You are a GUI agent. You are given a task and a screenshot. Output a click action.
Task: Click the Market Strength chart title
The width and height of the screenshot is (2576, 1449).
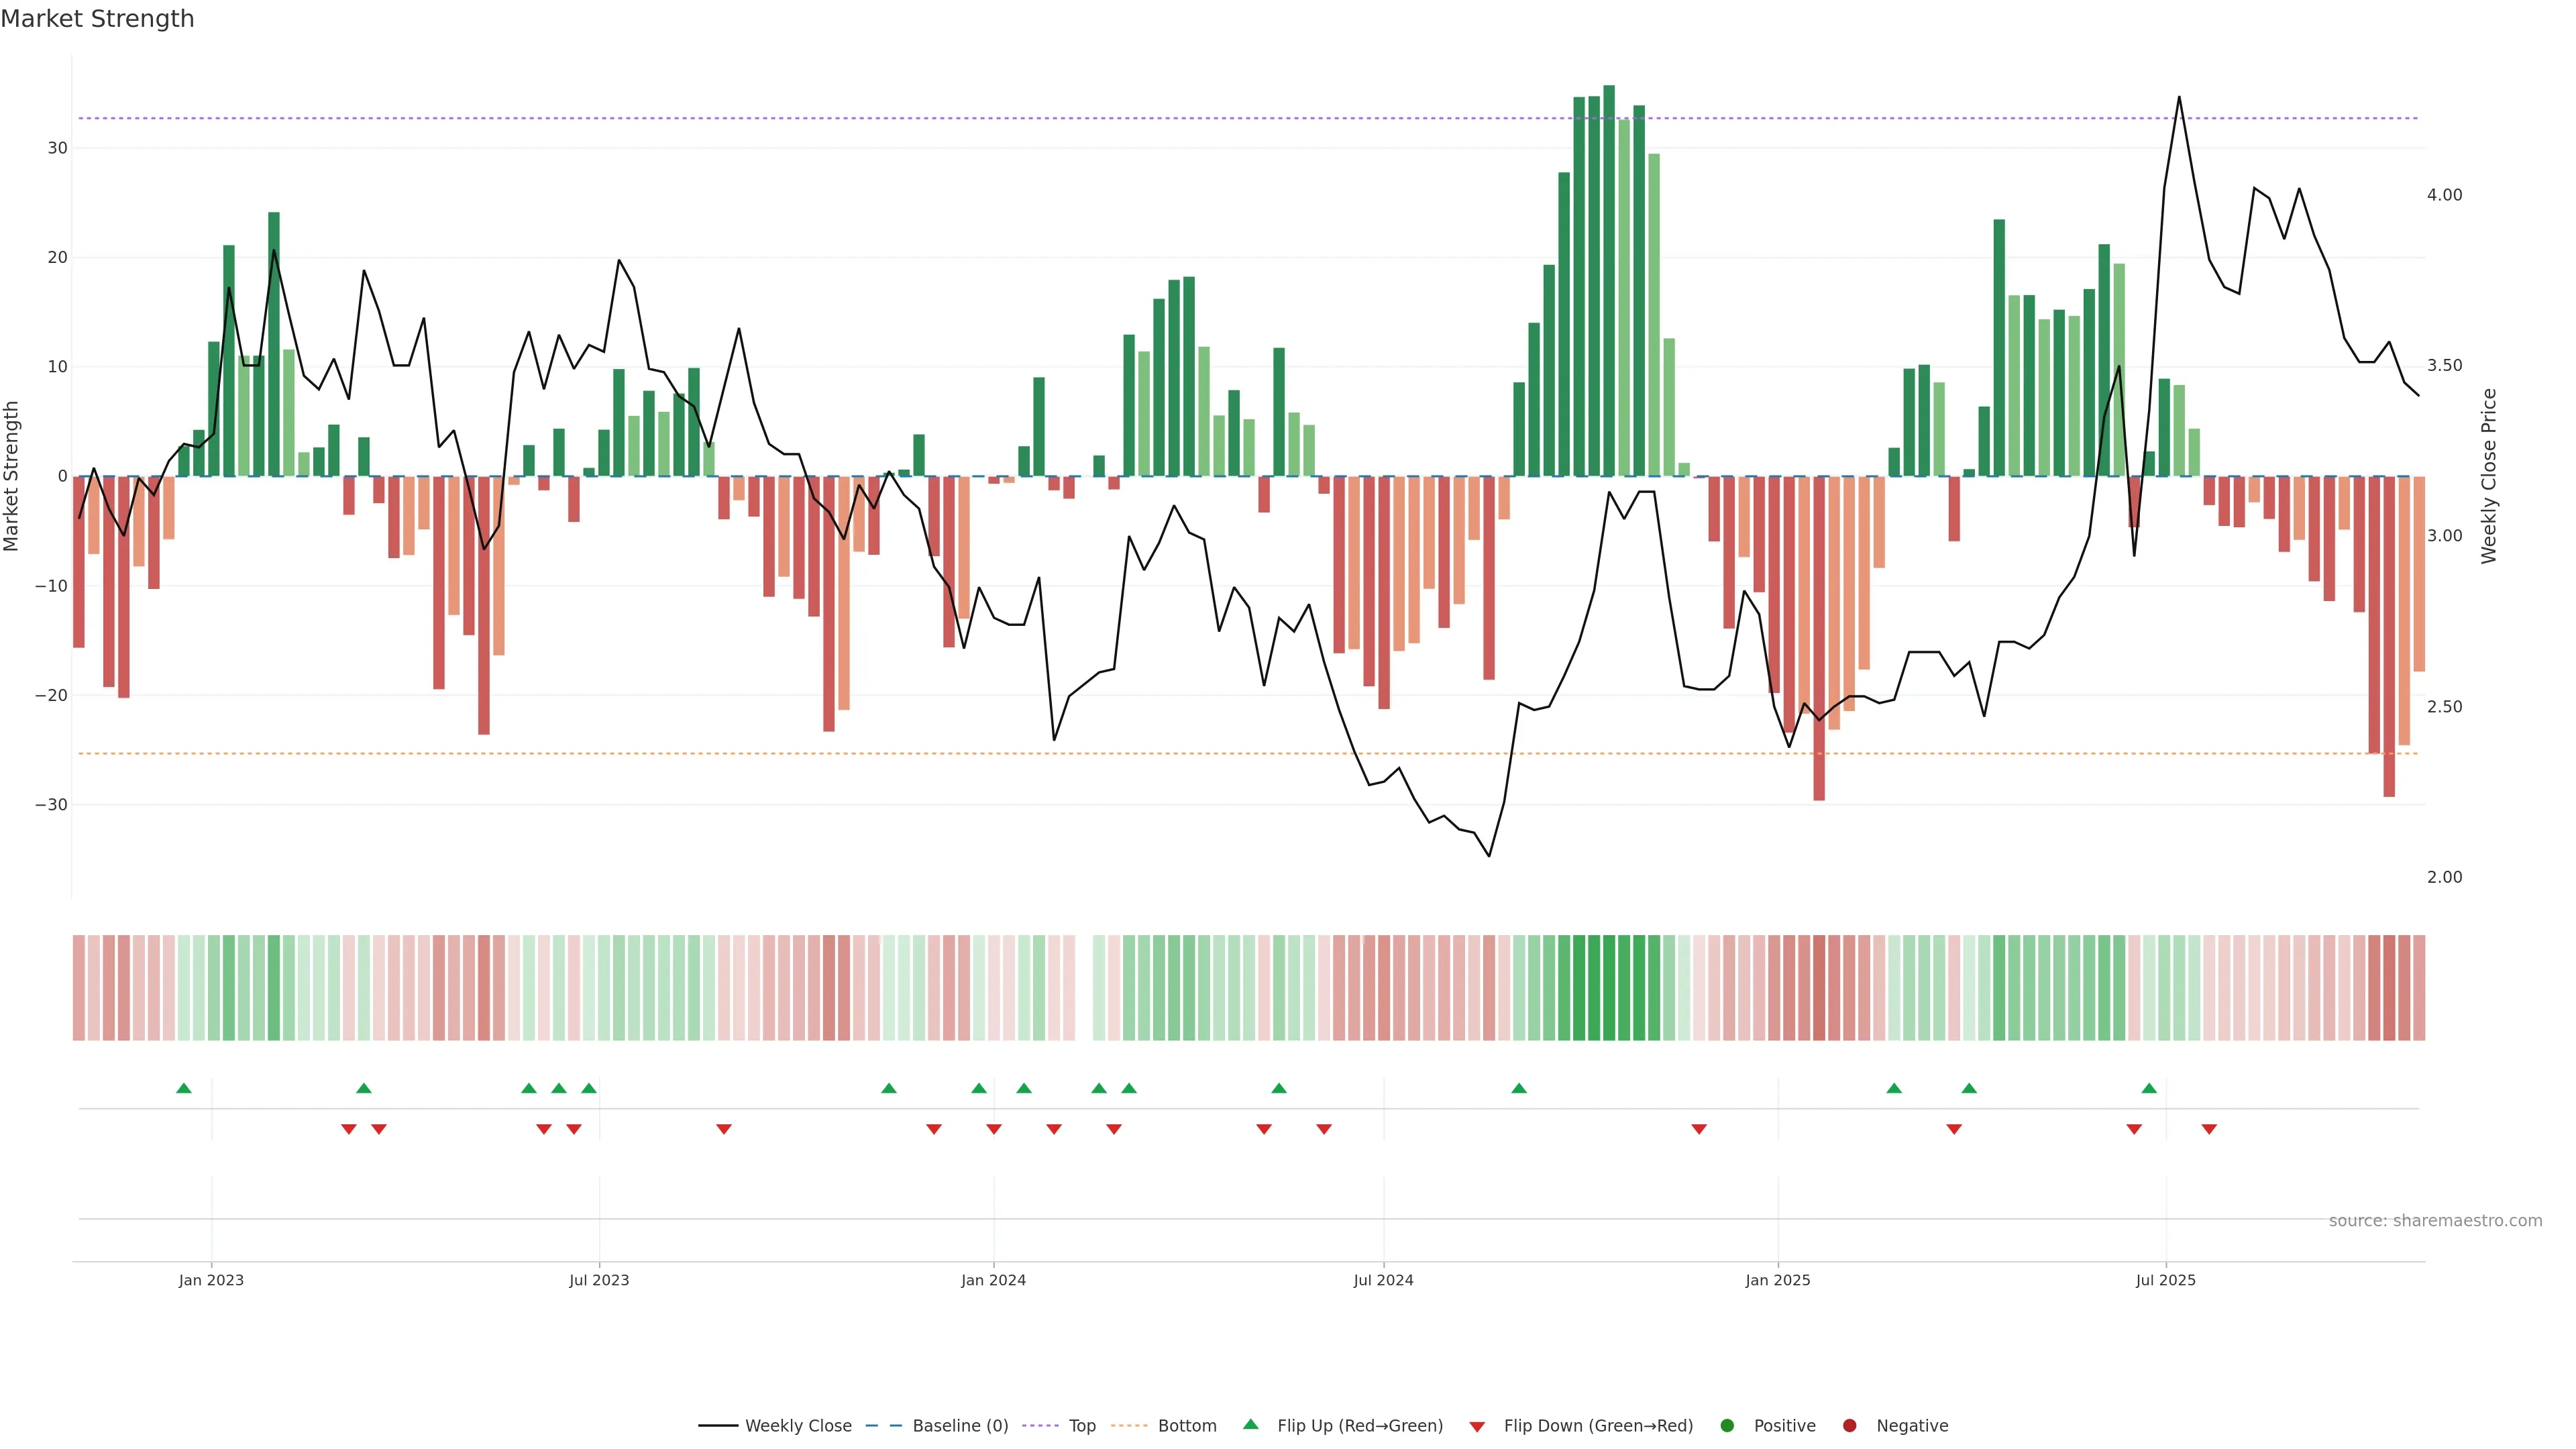[97, 19]
